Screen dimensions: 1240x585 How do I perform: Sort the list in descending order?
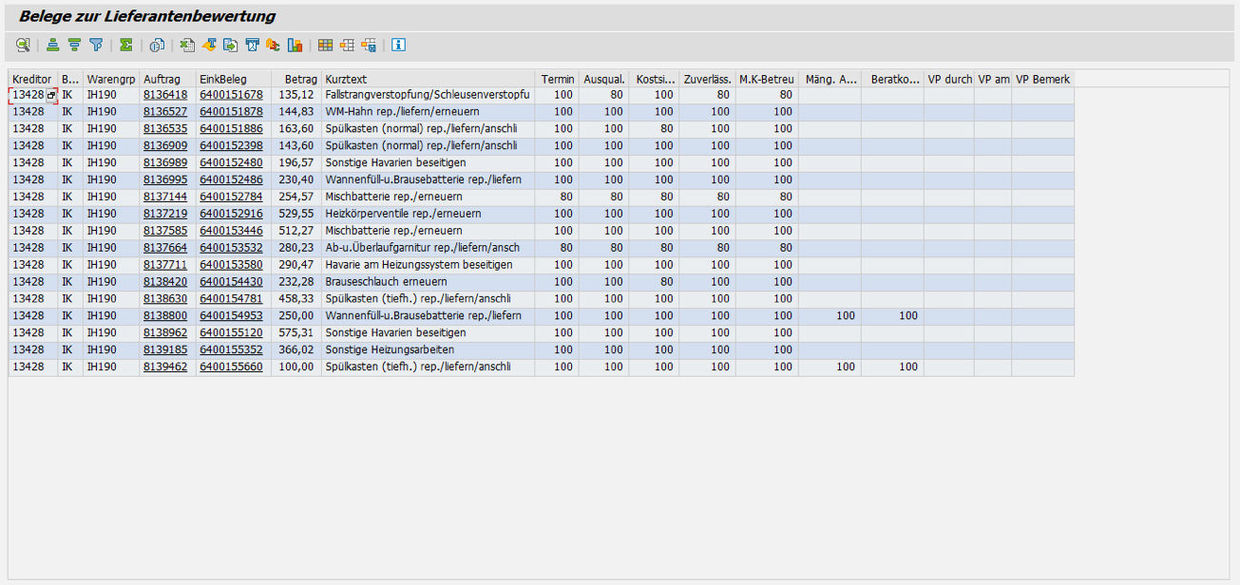(x=74, y=45)
